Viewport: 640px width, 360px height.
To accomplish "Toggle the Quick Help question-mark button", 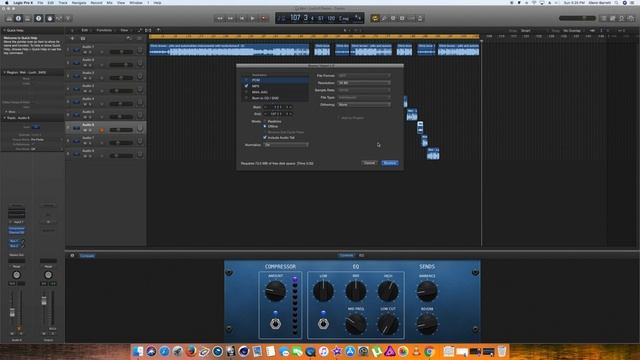I will pyautogui.click(x=38, y=18).
